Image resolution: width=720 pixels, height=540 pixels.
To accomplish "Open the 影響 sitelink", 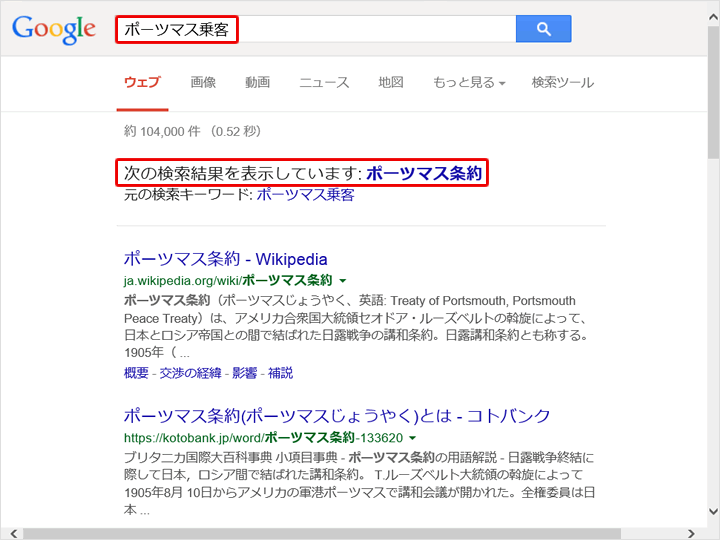I will [x=244, y=373].
